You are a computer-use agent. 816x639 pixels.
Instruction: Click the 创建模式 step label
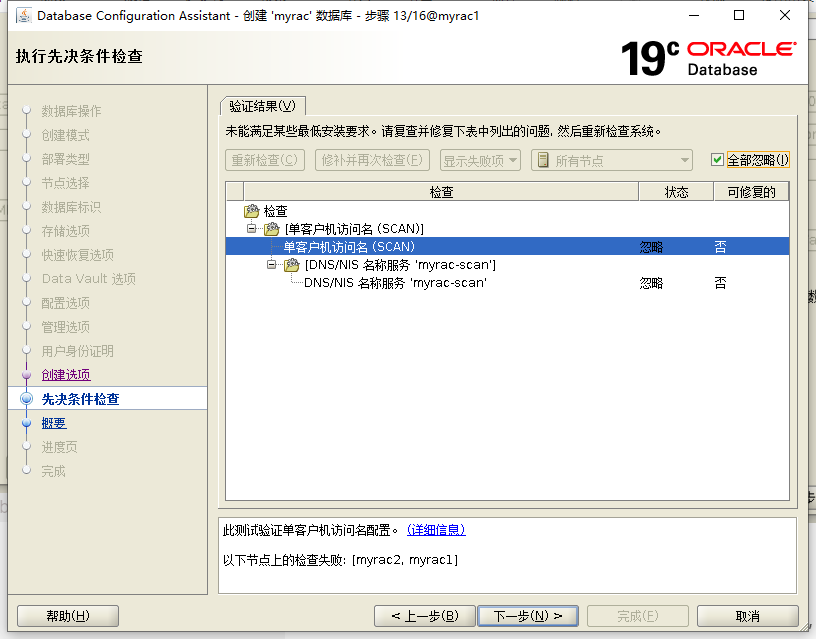point(66,135)
